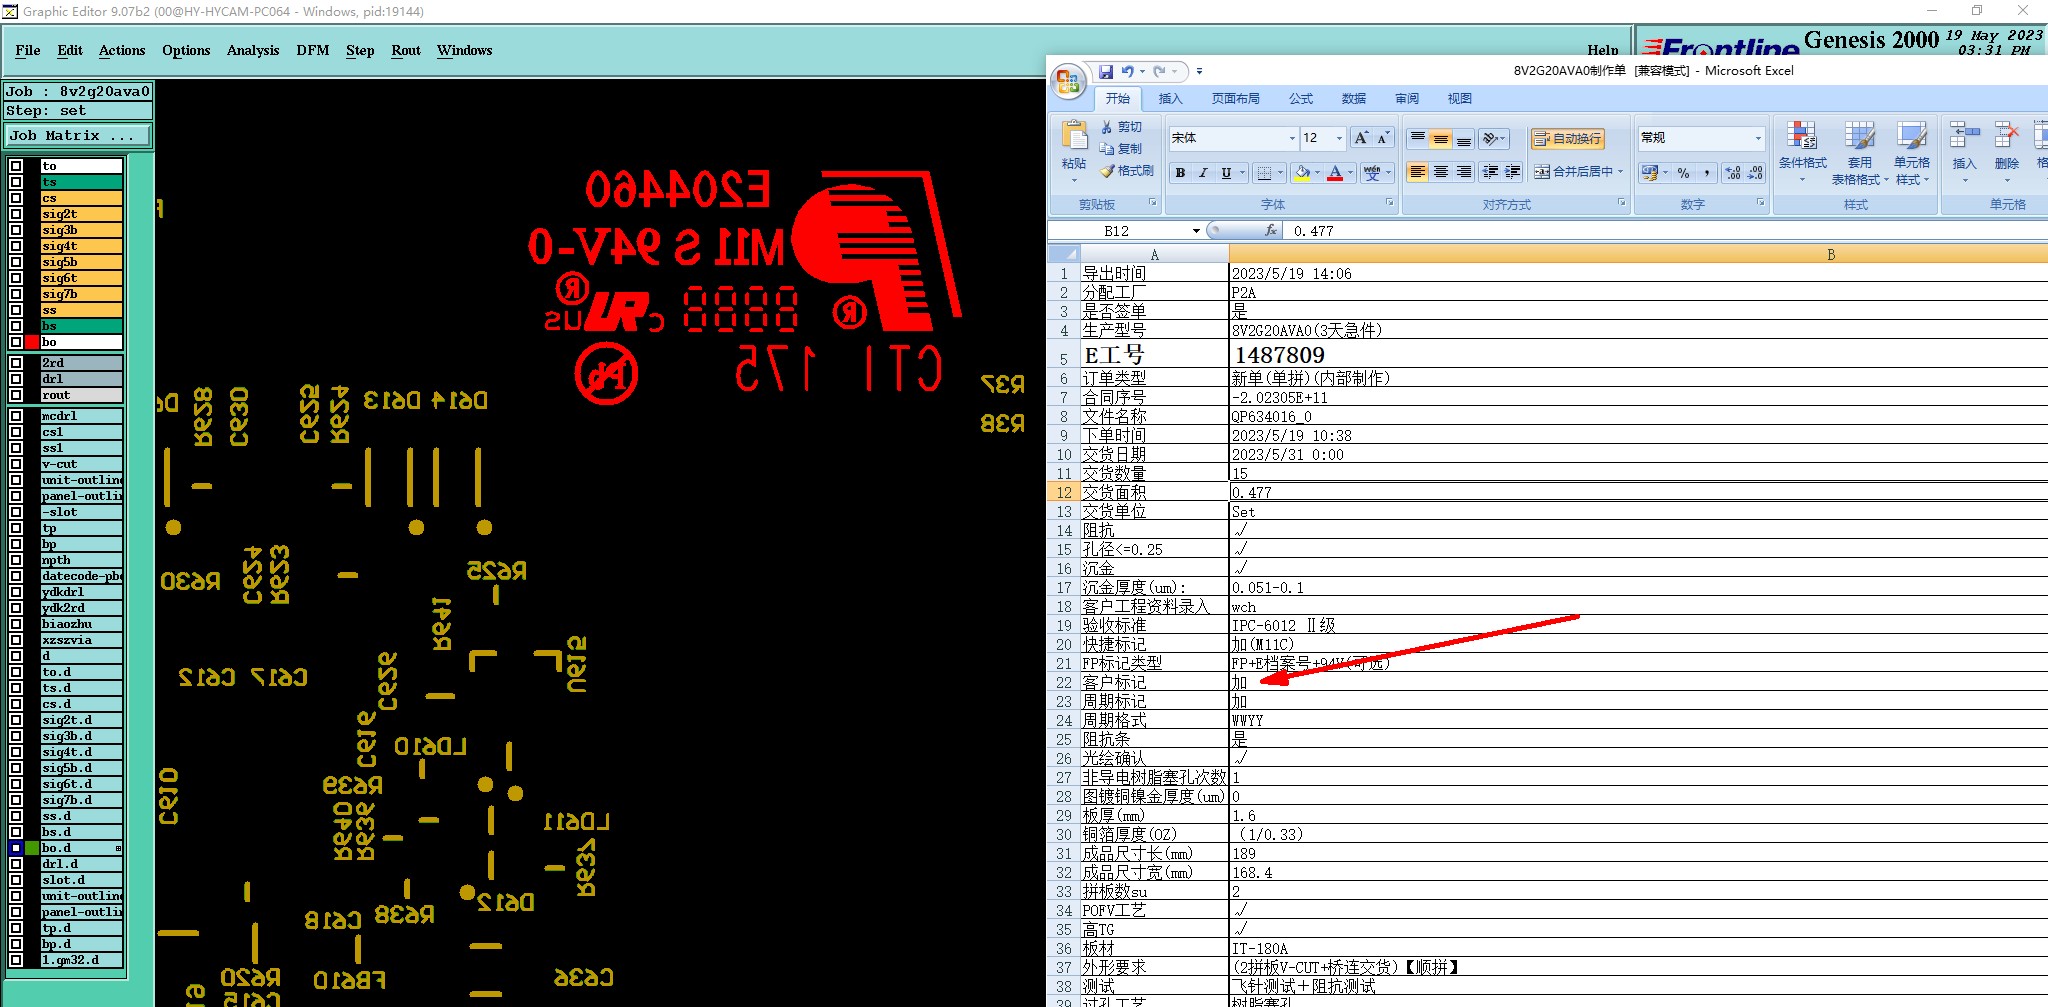
Task: Decrease the cell indent
Action: tap(1490, 172)
